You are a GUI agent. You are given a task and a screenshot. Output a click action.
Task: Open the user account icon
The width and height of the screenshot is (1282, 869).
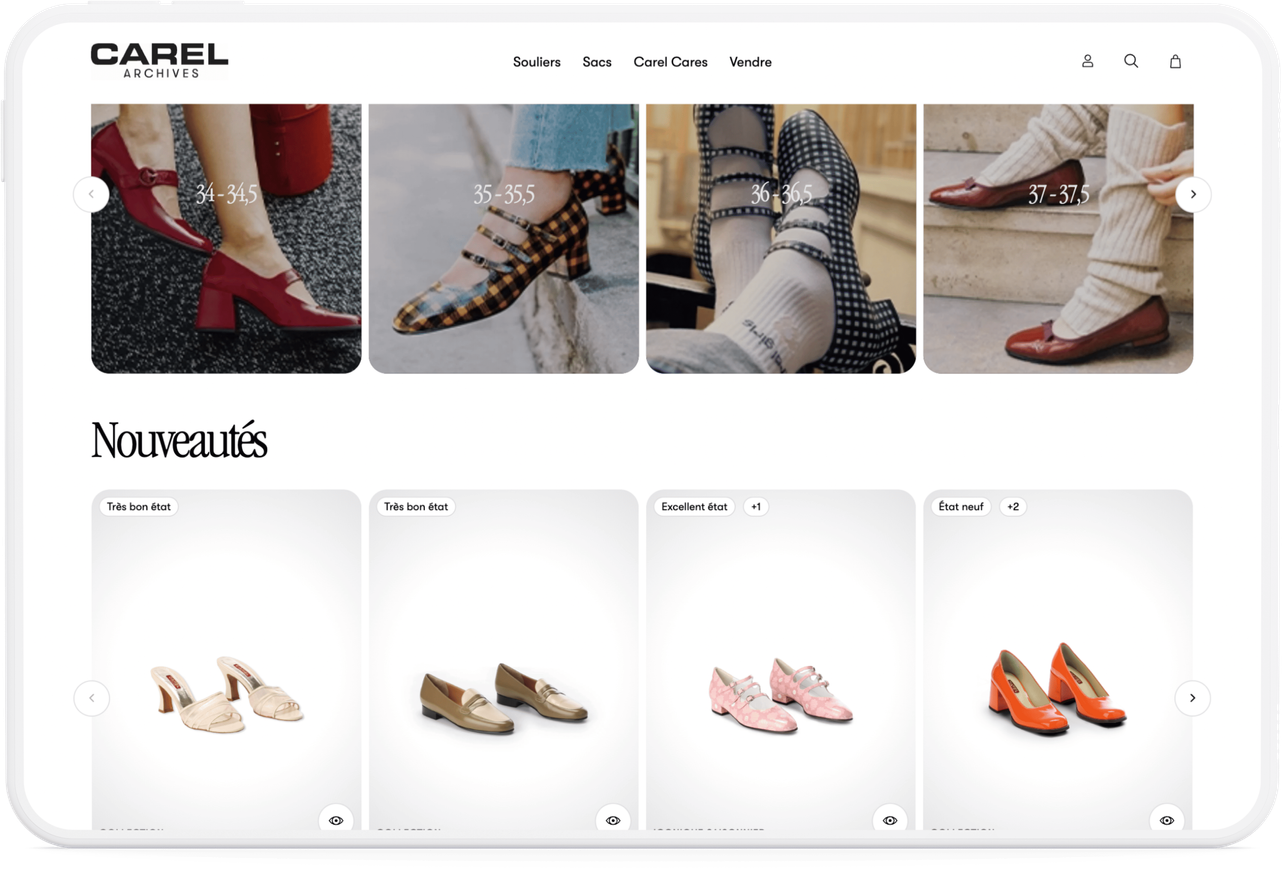coord(1087,61)
